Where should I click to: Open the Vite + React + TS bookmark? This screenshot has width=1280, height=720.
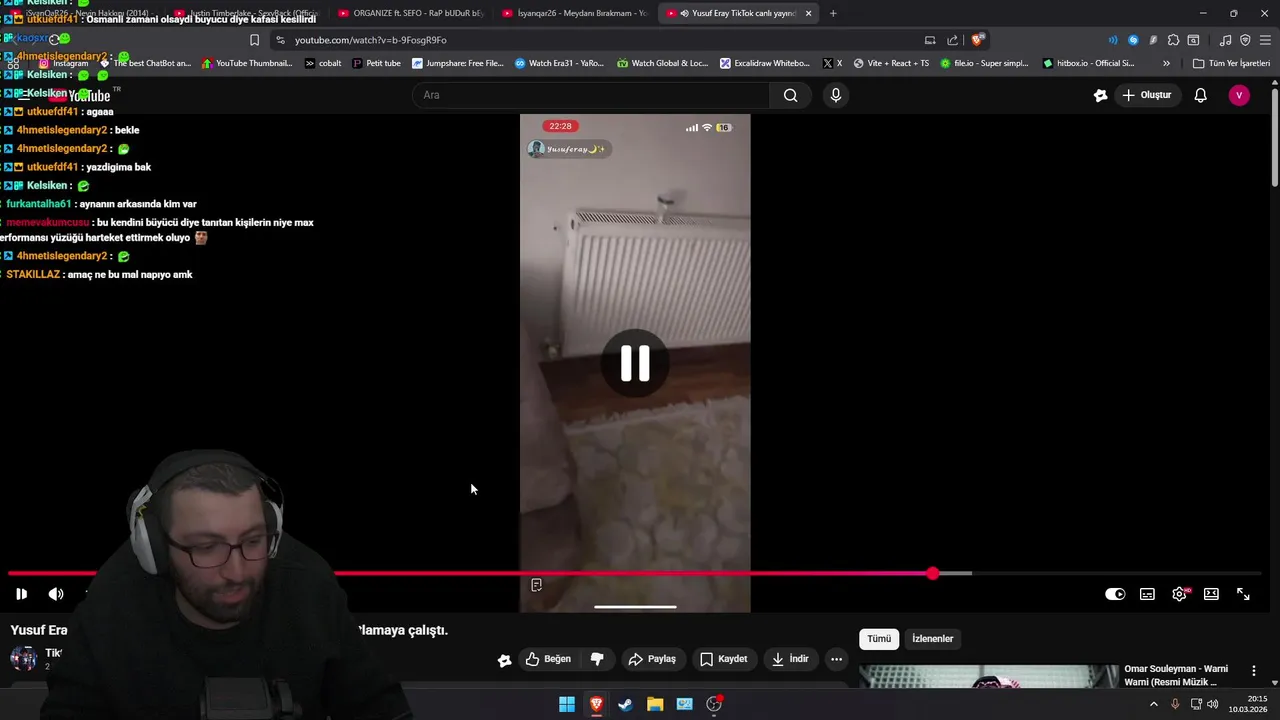pos(890,63)
